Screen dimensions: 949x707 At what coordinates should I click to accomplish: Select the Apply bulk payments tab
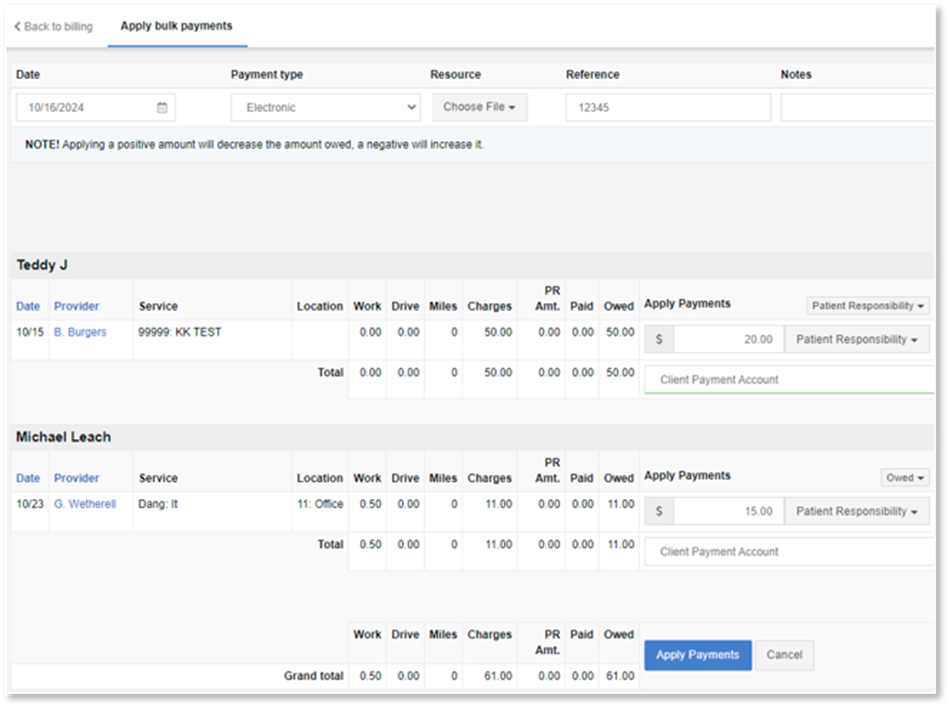[x=176, y=26]
